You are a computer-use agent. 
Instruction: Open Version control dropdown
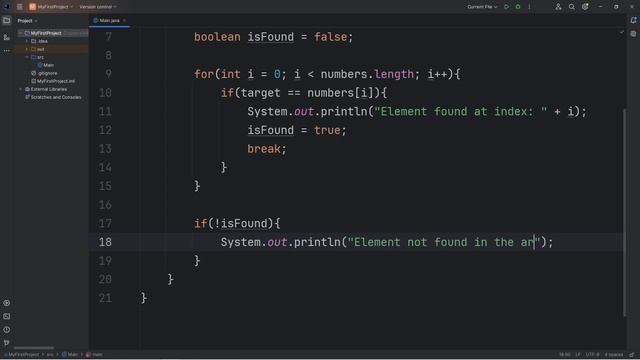(x=98, y=7)
